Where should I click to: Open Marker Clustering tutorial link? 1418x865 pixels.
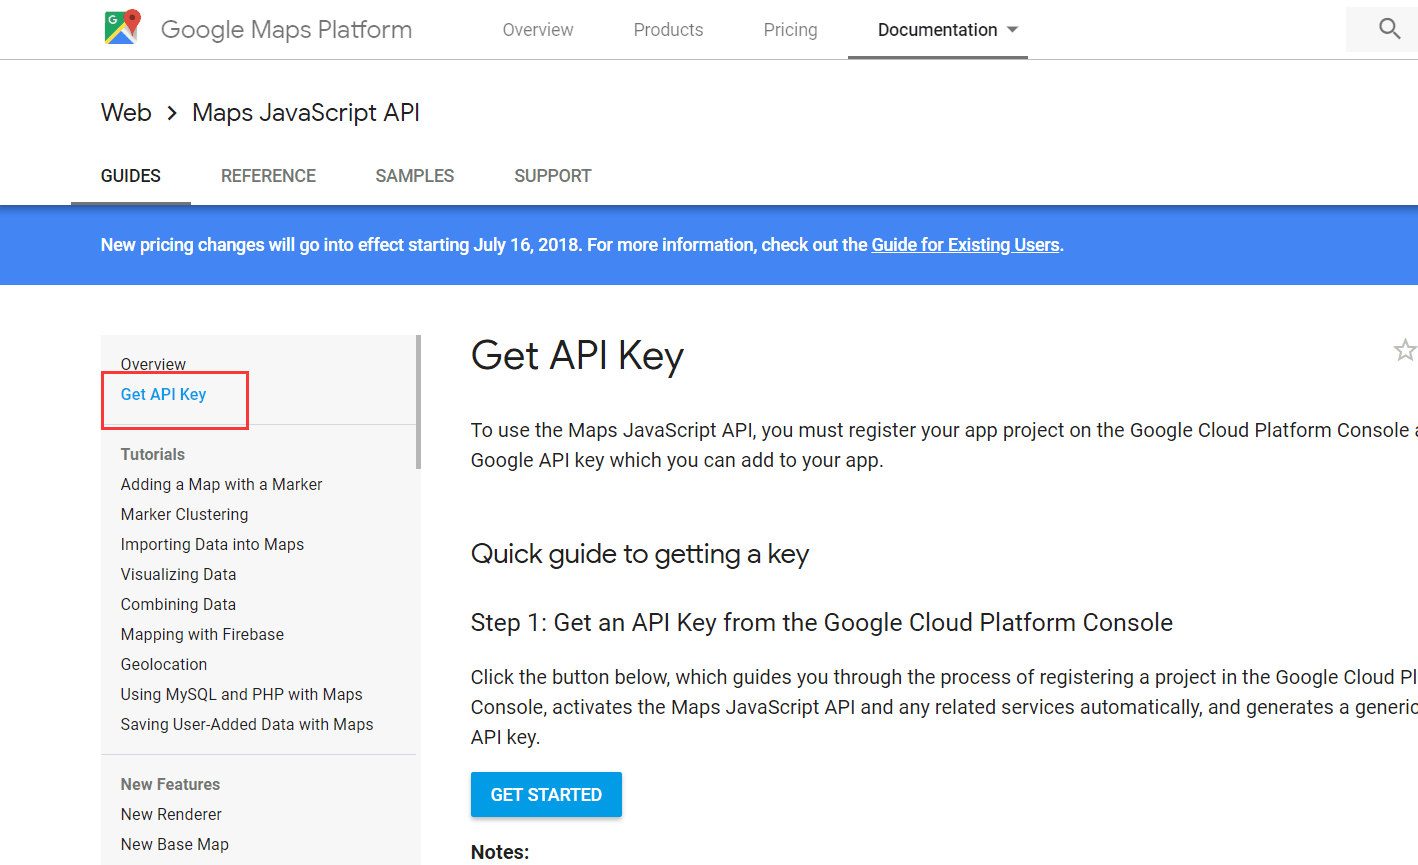pos(184,514)
